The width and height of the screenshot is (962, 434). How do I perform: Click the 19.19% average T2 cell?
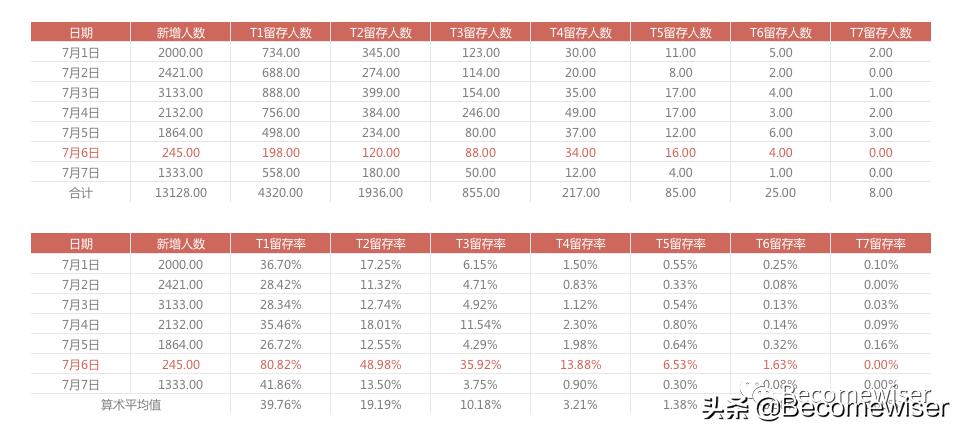tap(380, 404)
